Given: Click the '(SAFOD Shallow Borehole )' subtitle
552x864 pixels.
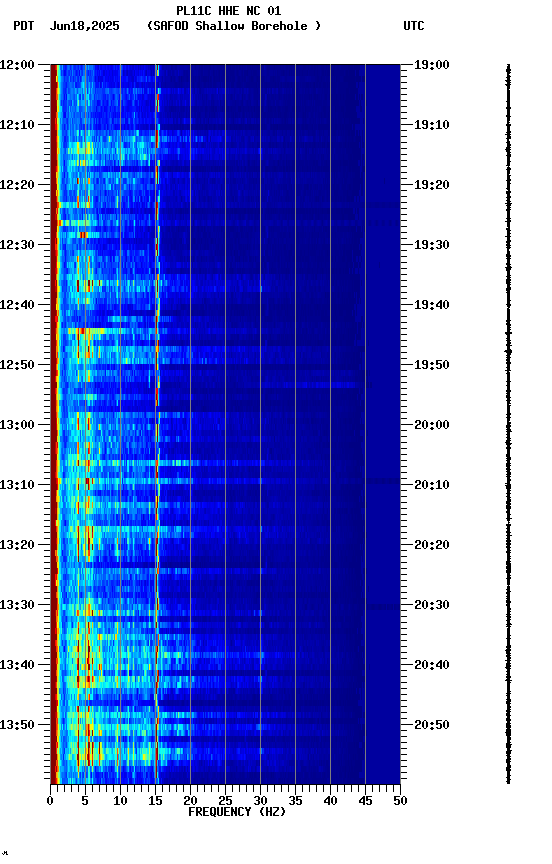Looking at the screenshot, I should 234,26.
